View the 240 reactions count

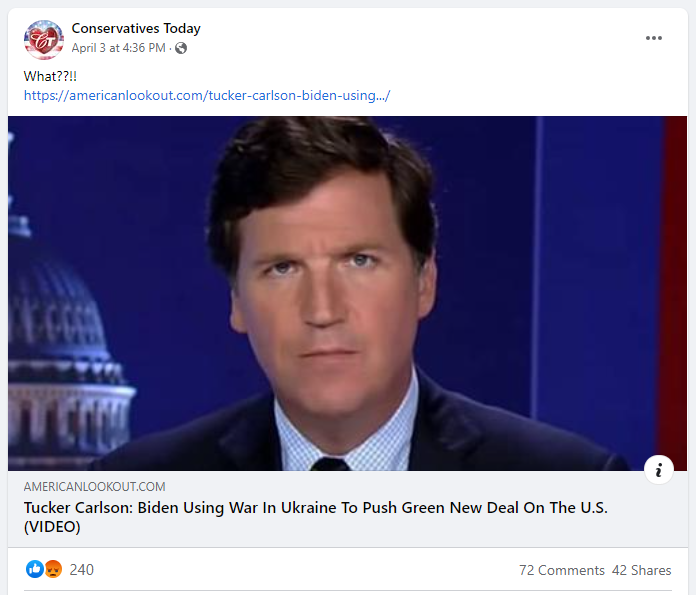click(82, 570)
